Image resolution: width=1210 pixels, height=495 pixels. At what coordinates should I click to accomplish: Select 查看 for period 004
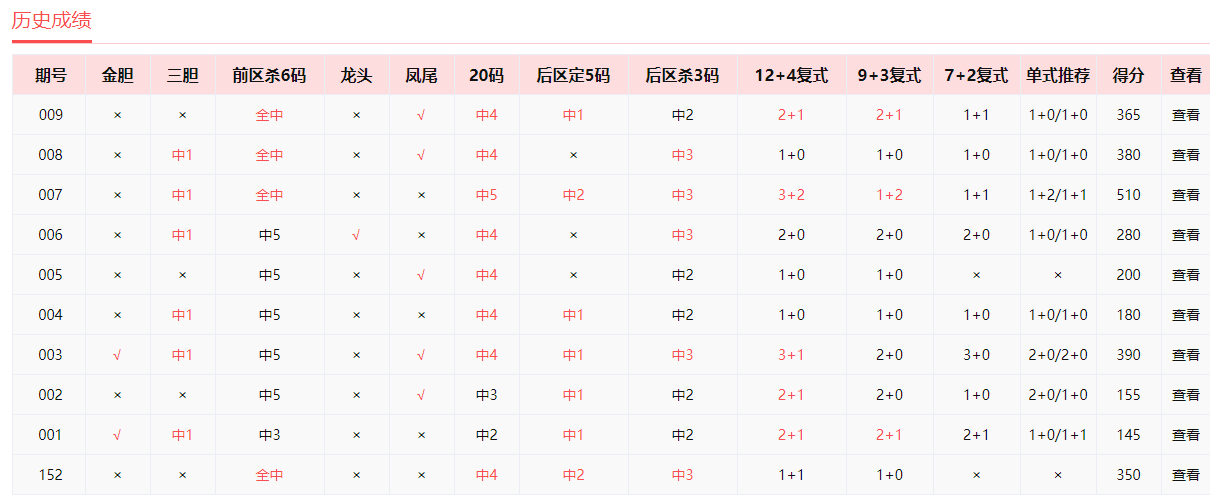pos(1185,315)
